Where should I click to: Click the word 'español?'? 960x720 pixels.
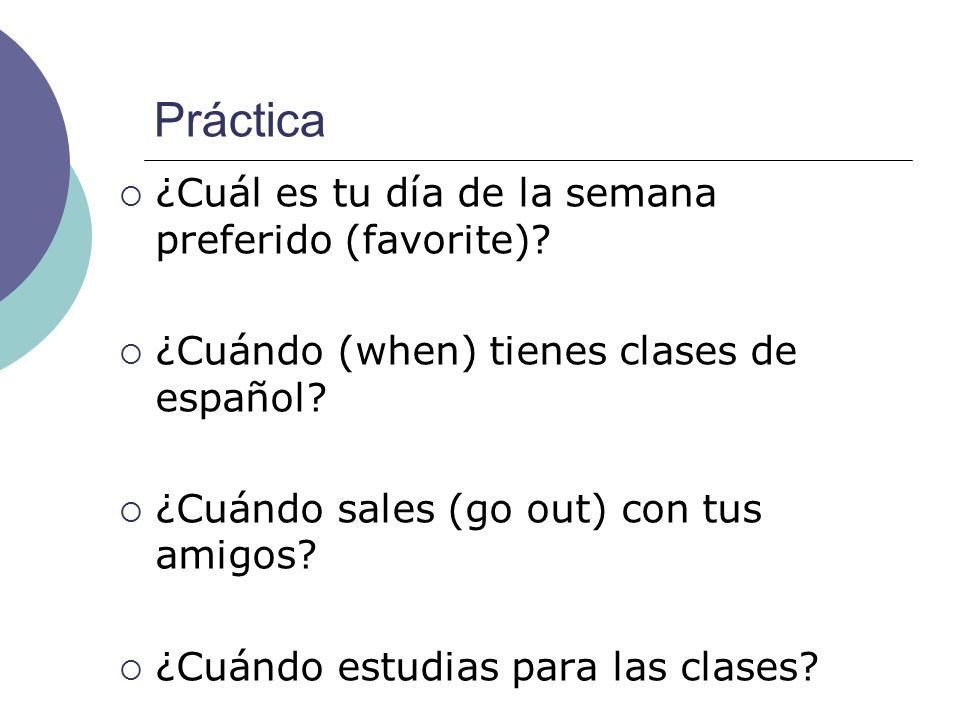tap(241, 399)
